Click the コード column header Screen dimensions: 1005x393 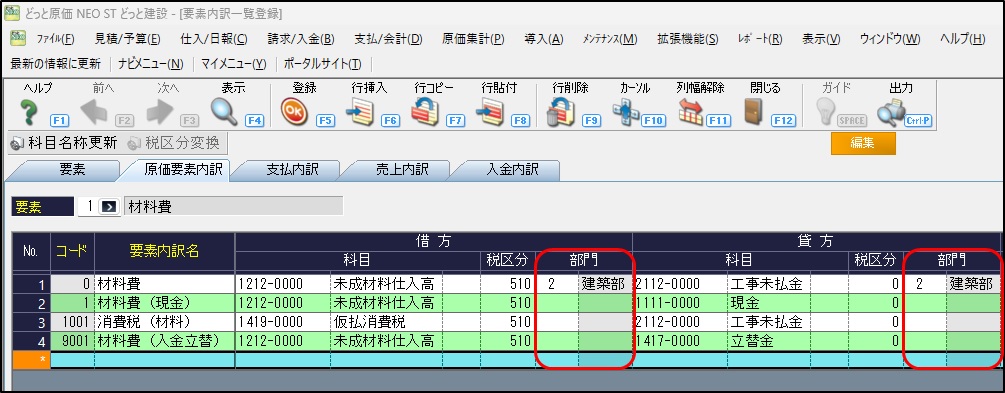[x=72, y=252]
